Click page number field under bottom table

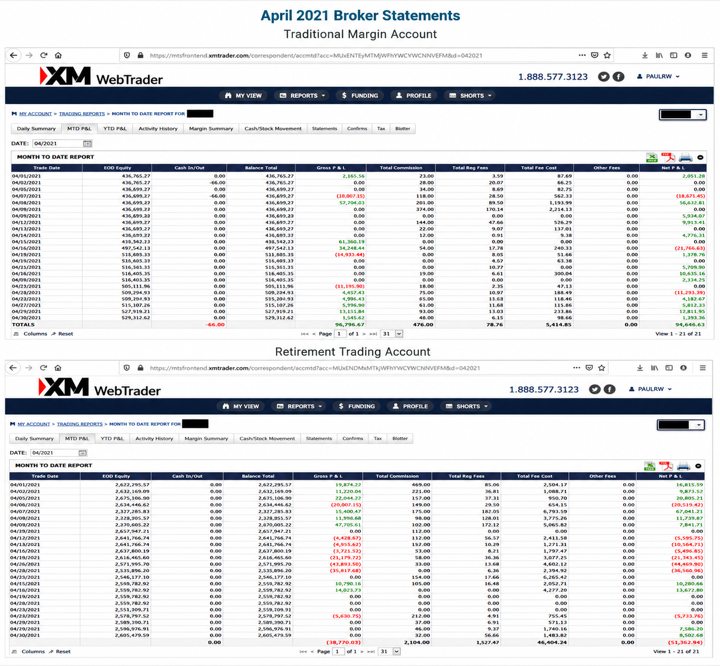339,651
